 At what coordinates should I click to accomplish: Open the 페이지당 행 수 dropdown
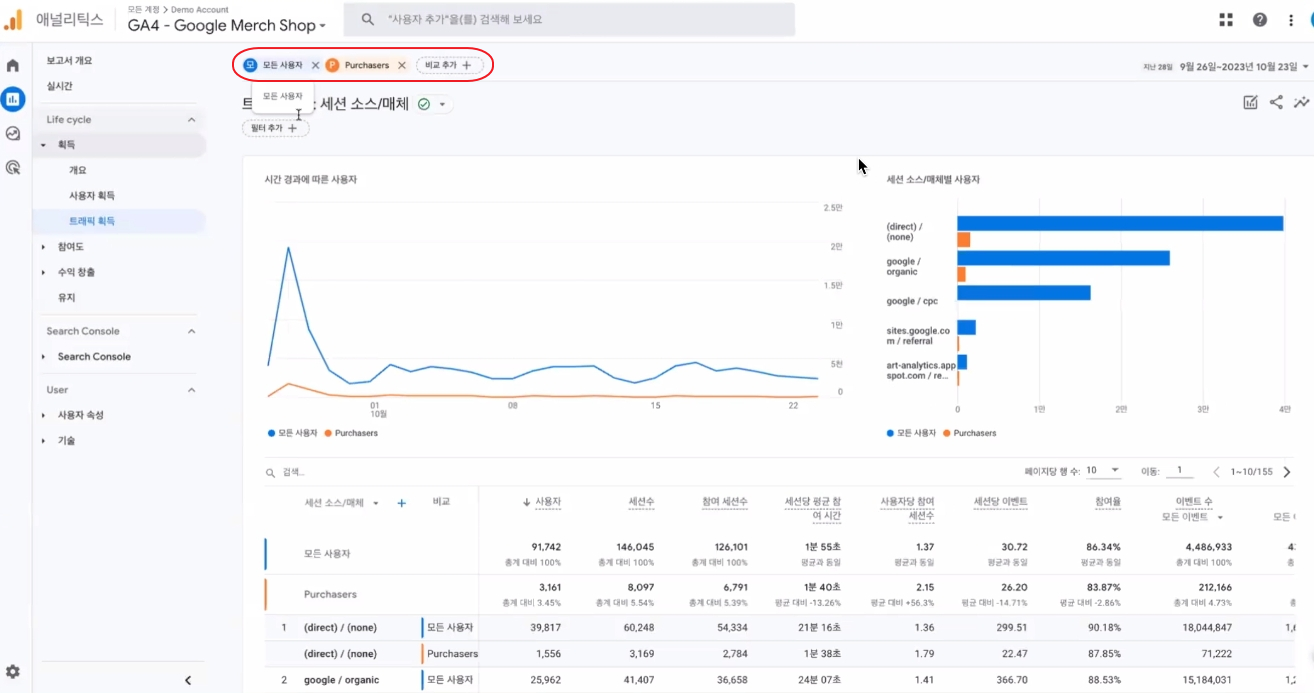pos(1102,471)
